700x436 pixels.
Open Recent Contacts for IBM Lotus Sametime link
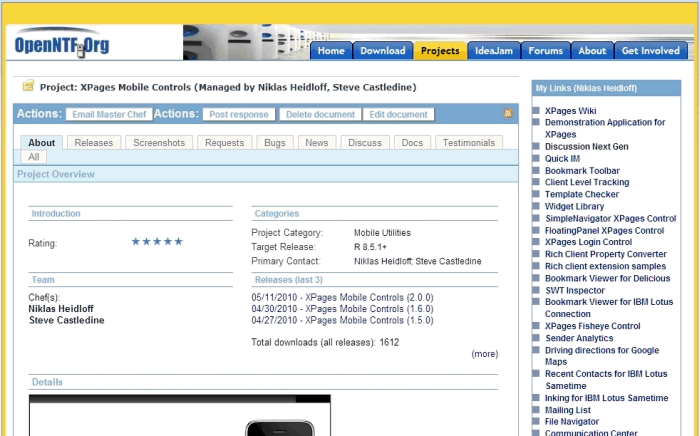(x=606, y=379)
